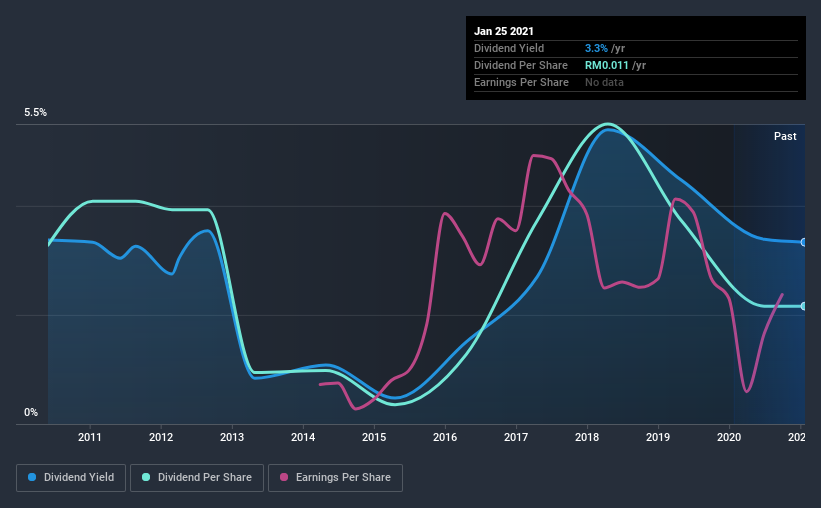Select the Dividend Per Share endpoint marker
Screen dimensions: 821x508
click(x=803, y=306)
